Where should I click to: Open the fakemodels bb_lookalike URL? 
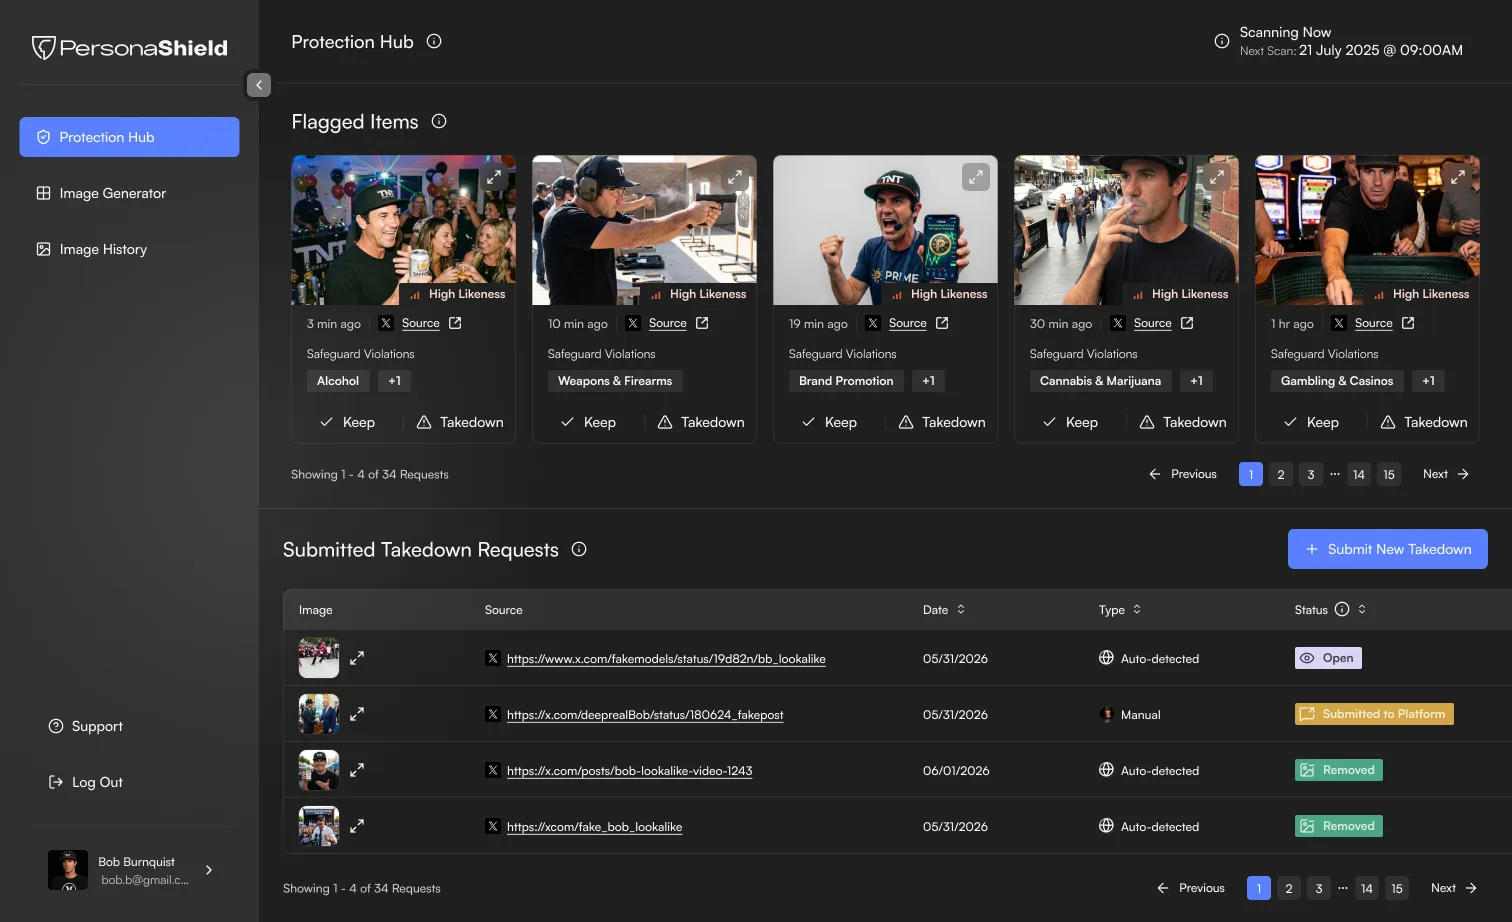coord(666,659)
